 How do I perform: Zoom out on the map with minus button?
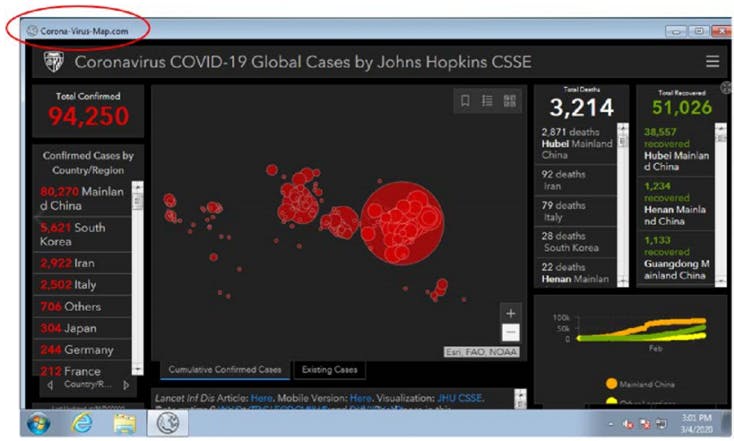[511, 332]
